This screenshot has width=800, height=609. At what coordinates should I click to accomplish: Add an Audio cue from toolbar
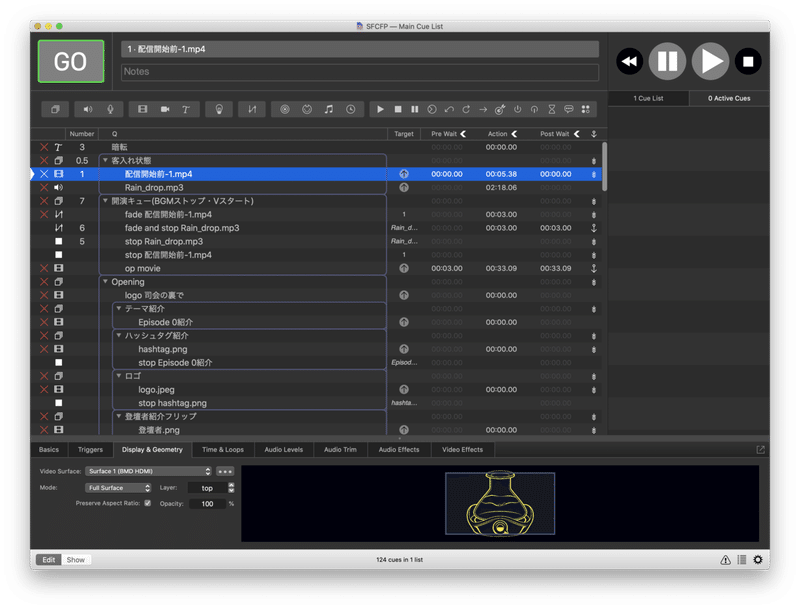tap(88, 109)
